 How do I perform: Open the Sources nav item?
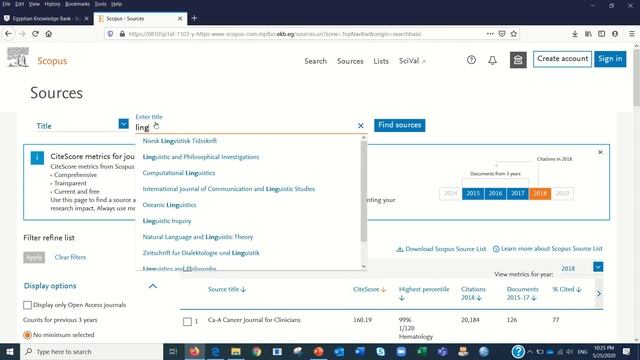pyautogui.click(x=350, y=61)
